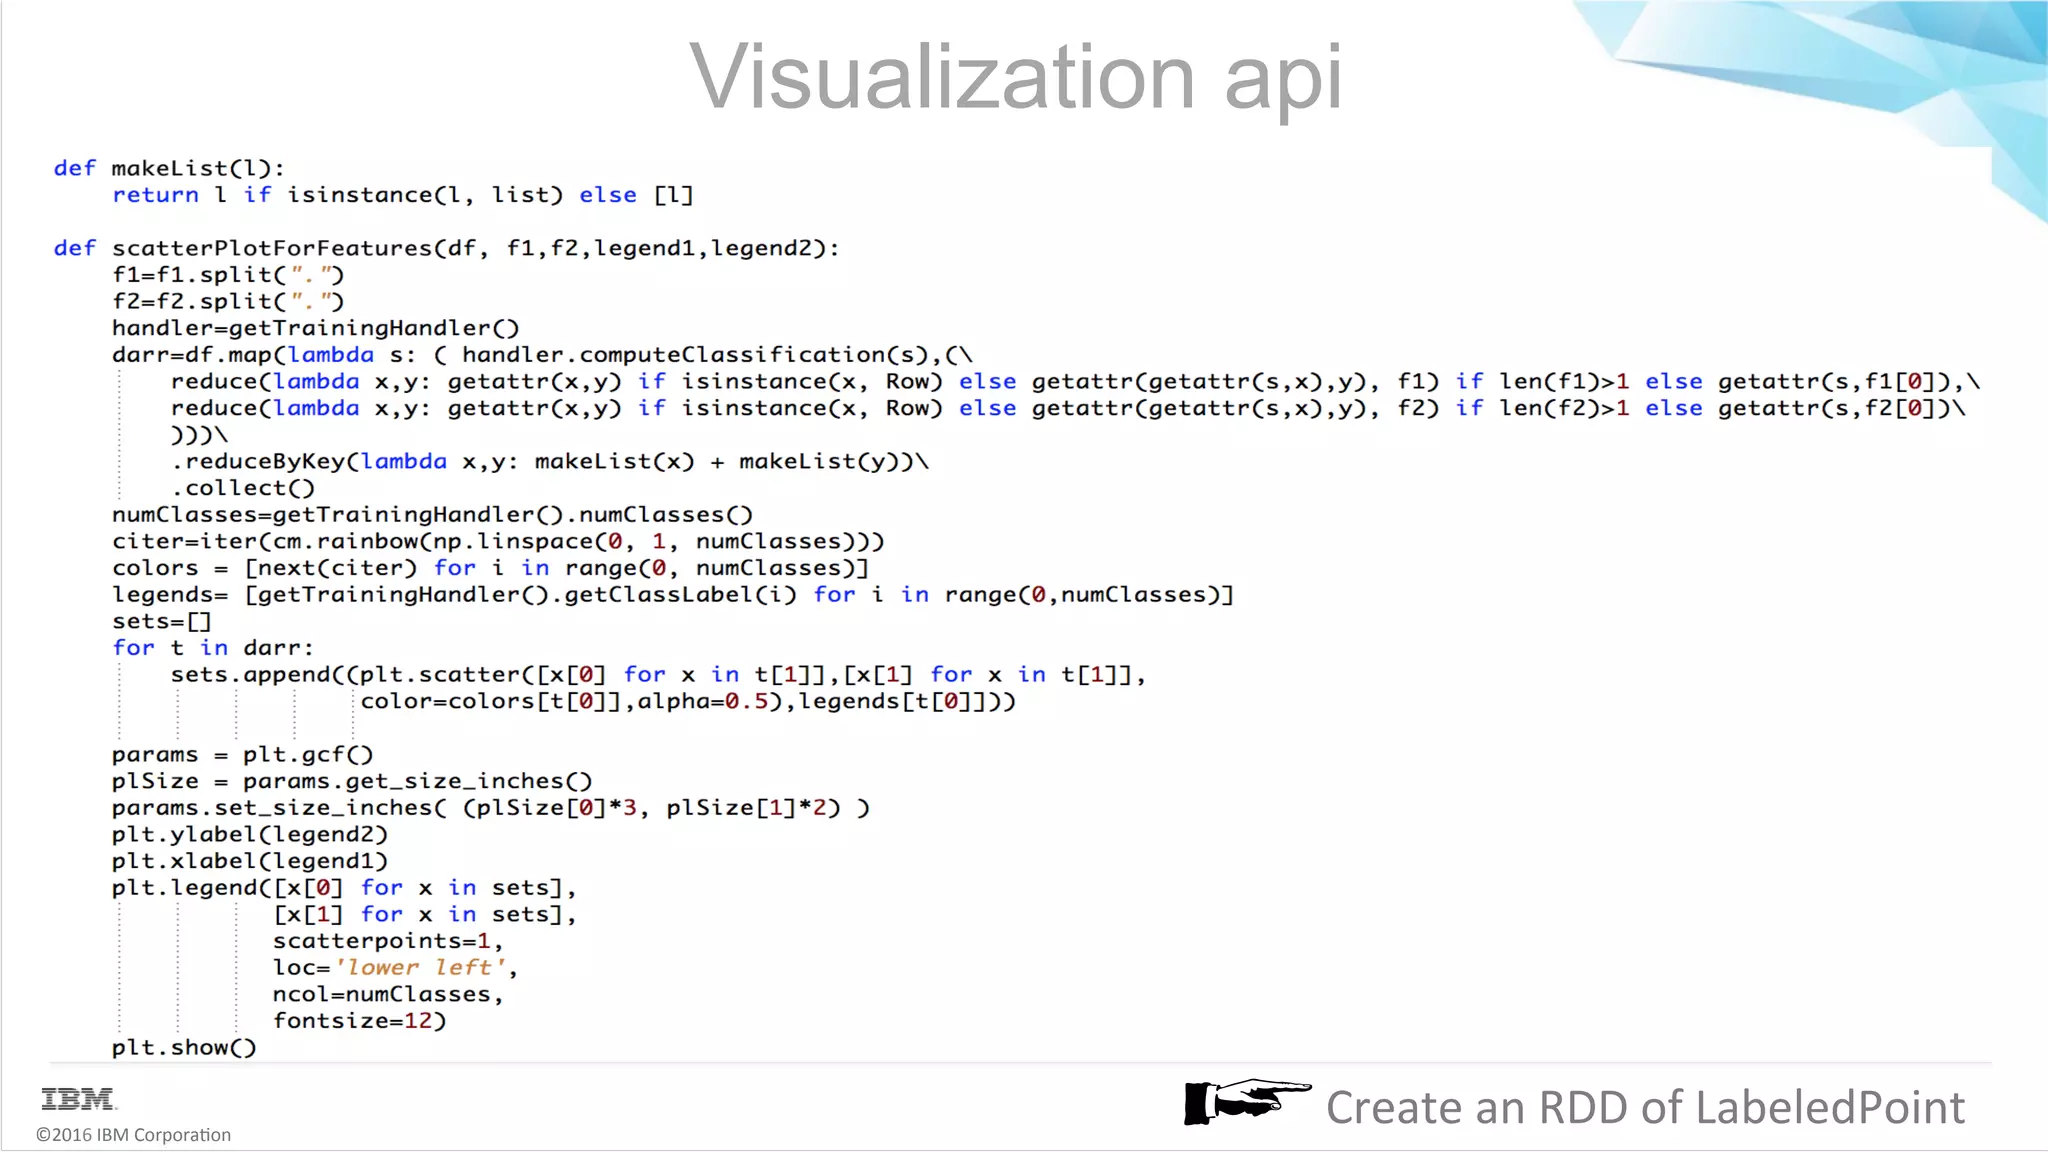
Task: Click the 'plt.ylabel(legend2)' line
Action: pyautogui.click(x=250, y=835)
